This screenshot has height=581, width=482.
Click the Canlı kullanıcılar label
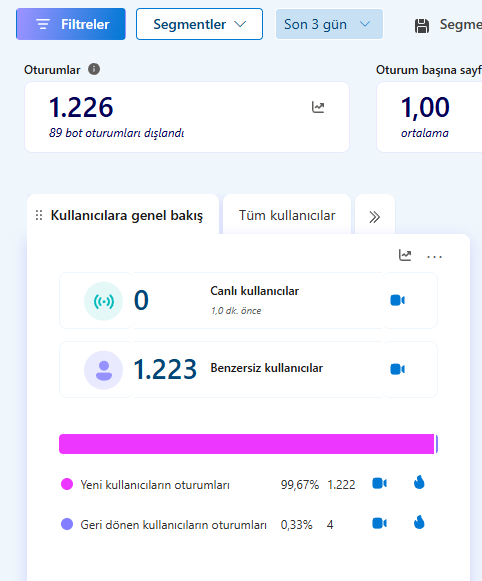pos(255,291)
